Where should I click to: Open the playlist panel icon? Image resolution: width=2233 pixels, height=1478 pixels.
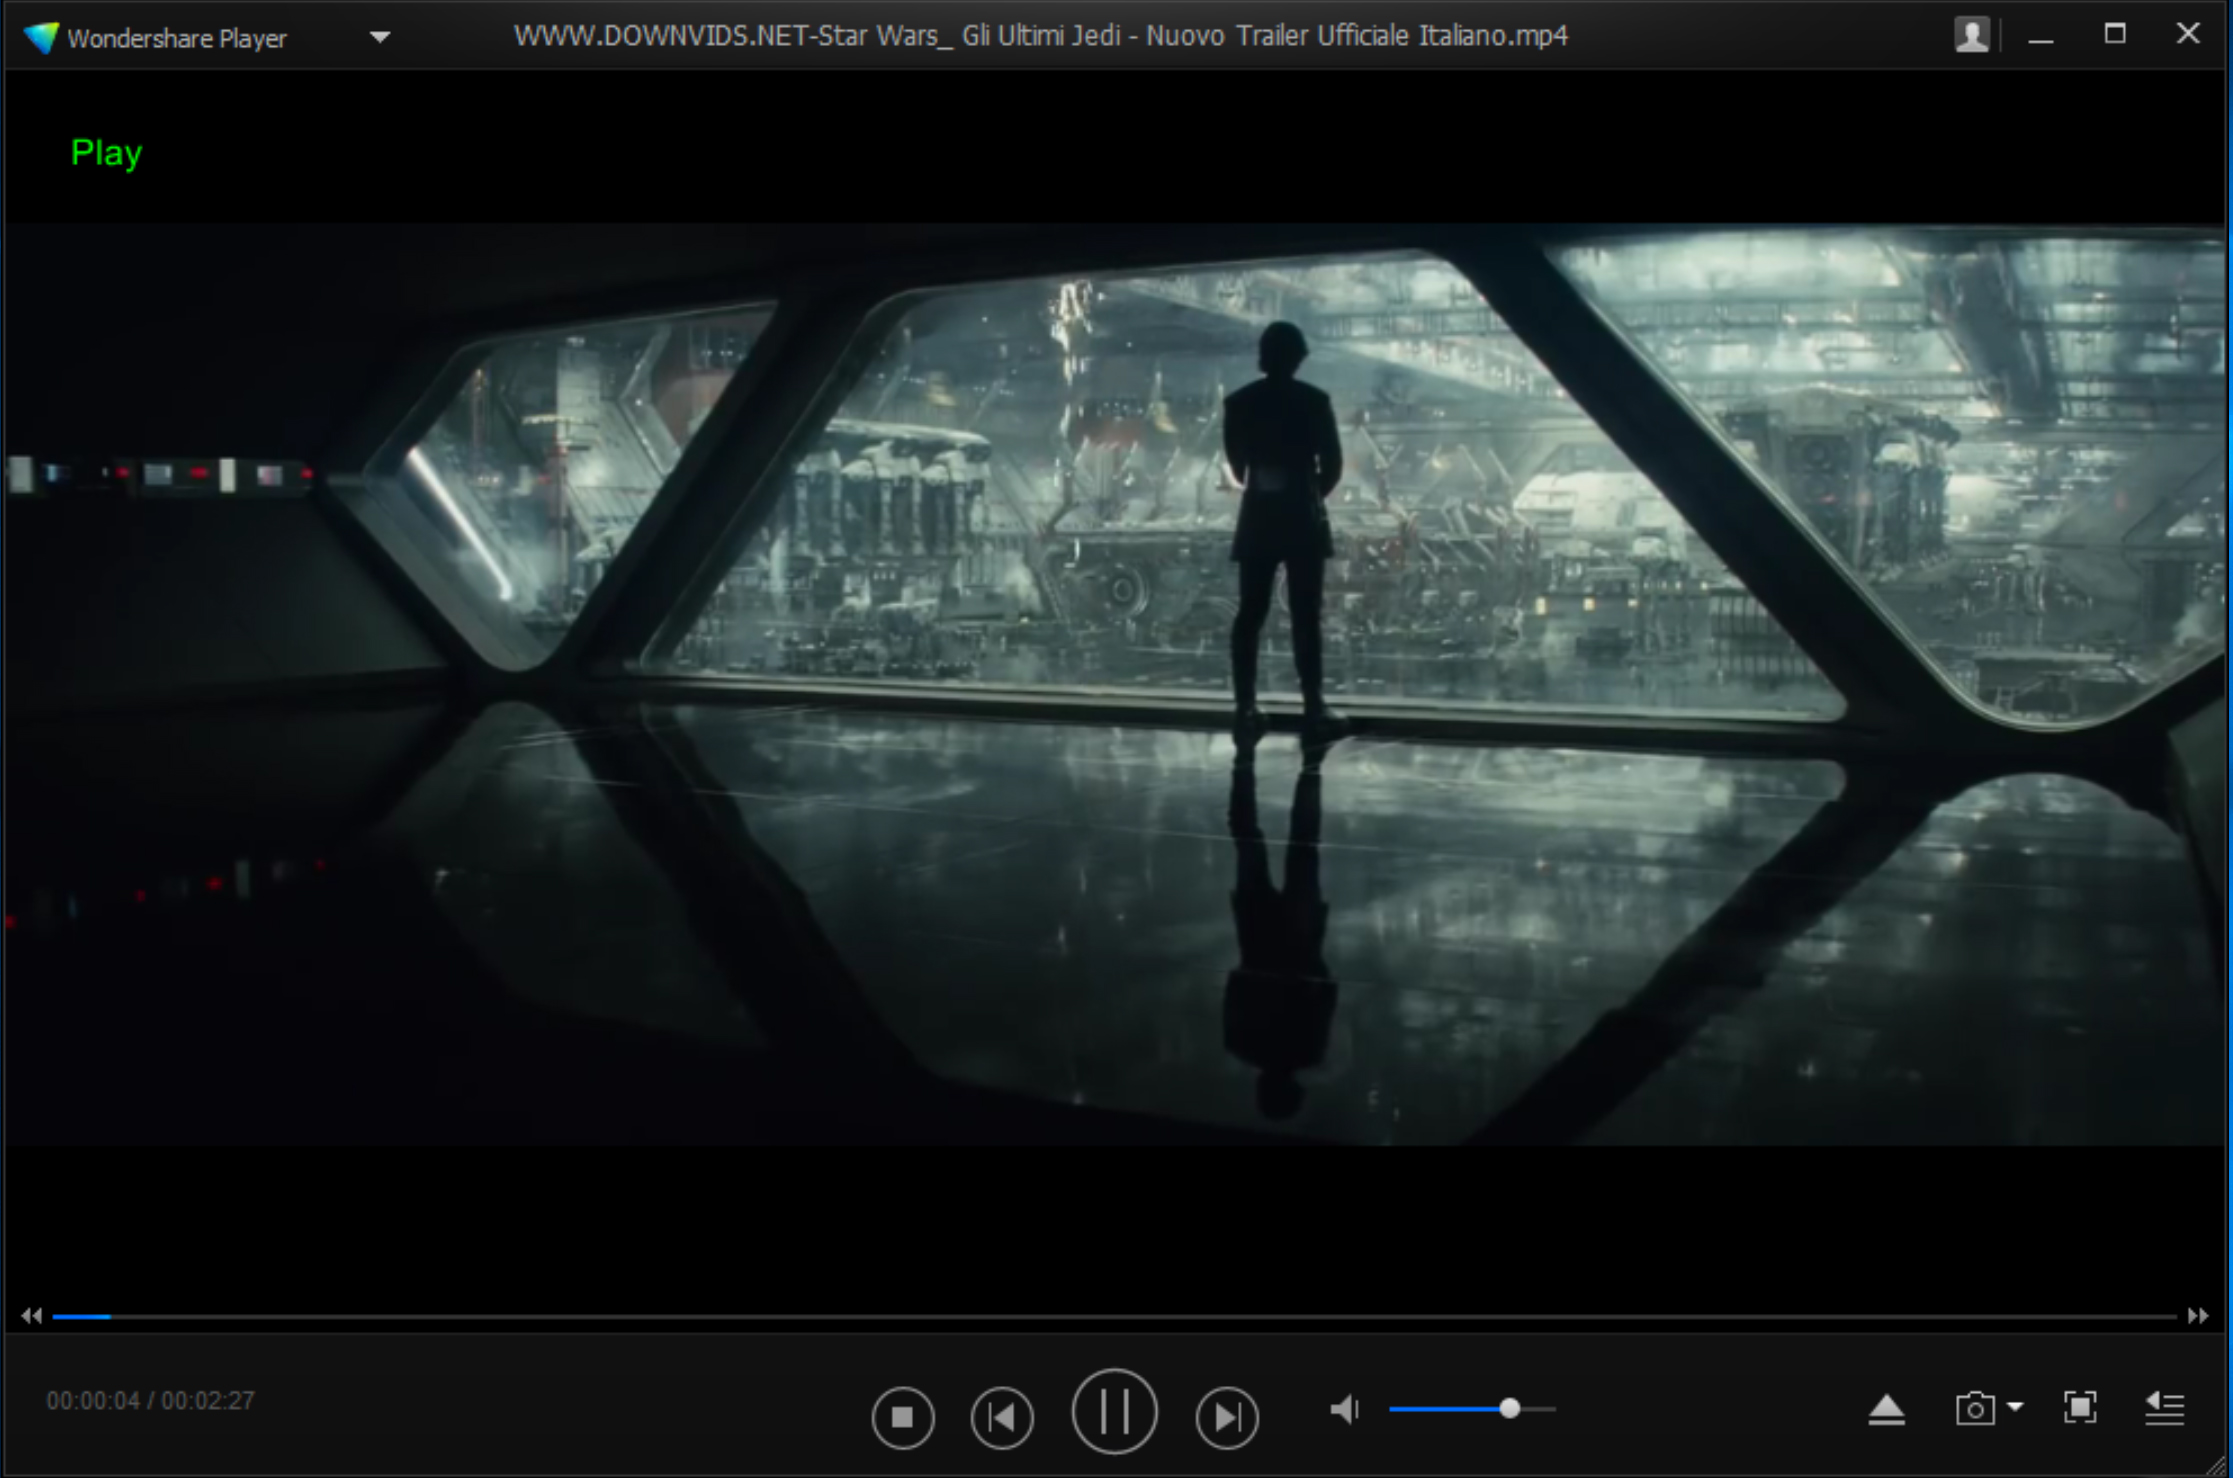click(x=2163, y=1410)
